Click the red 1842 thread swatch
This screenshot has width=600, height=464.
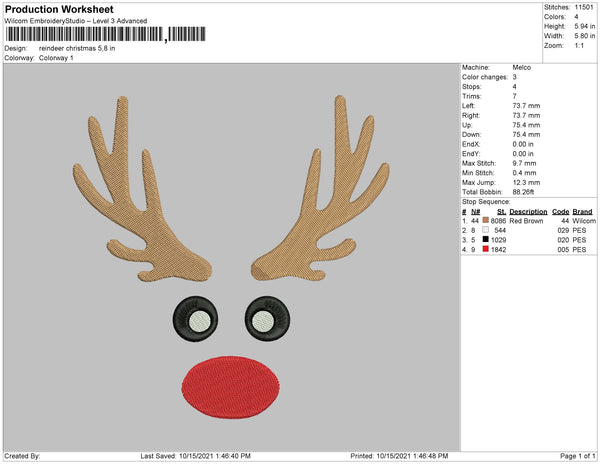pos(486,249)
